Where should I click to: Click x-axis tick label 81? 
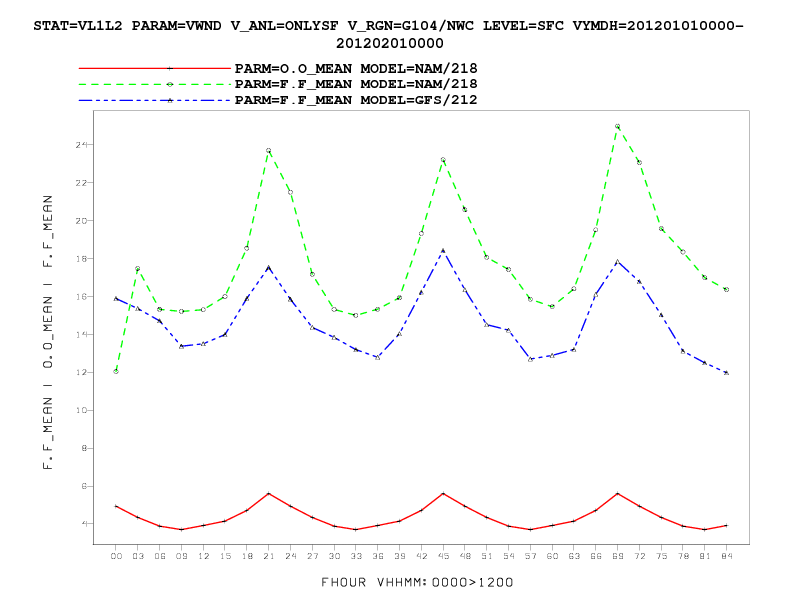coord(705,556)
